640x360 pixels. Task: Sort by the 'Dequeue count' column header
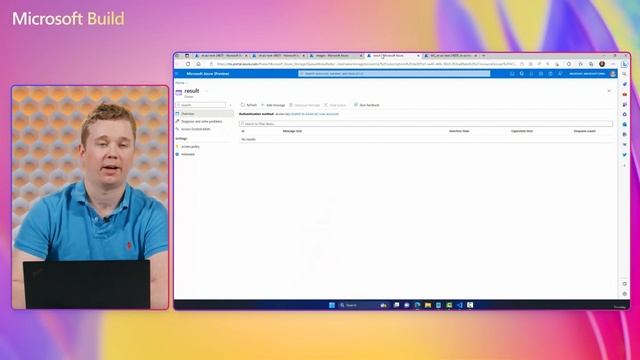tap(584, 131)
